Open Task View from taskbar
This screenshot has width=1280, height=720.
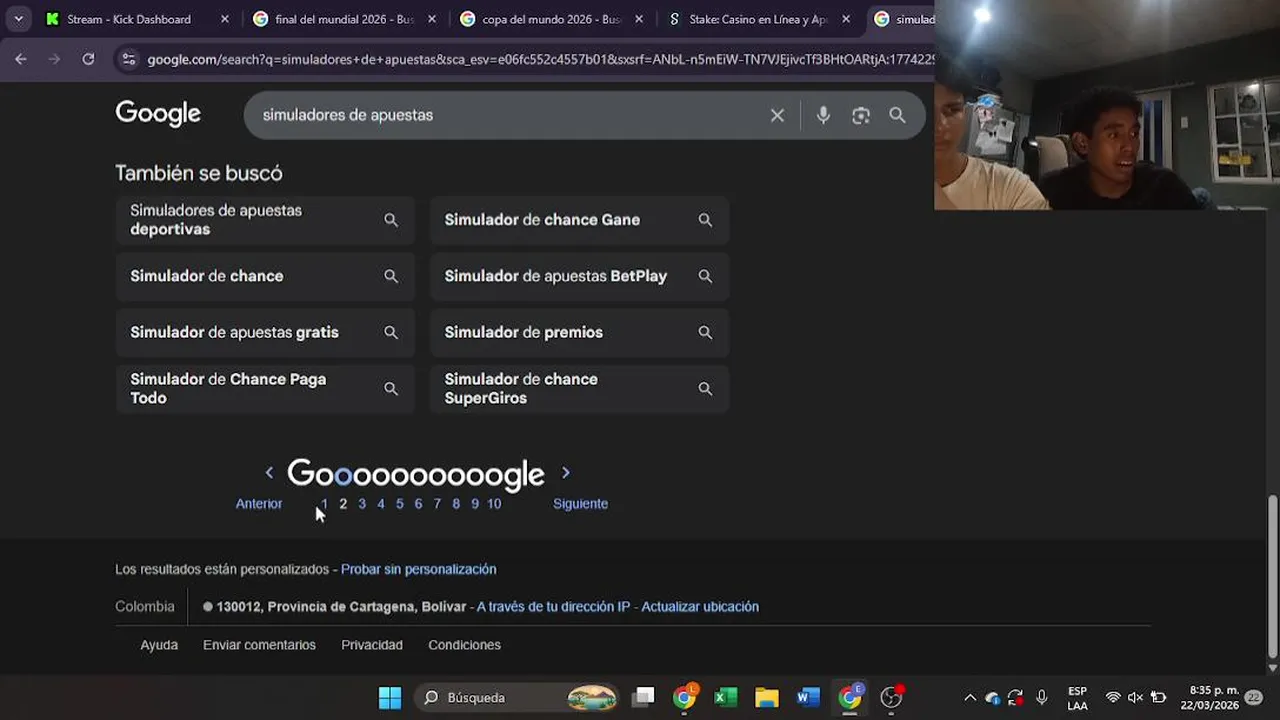[644, 697]
